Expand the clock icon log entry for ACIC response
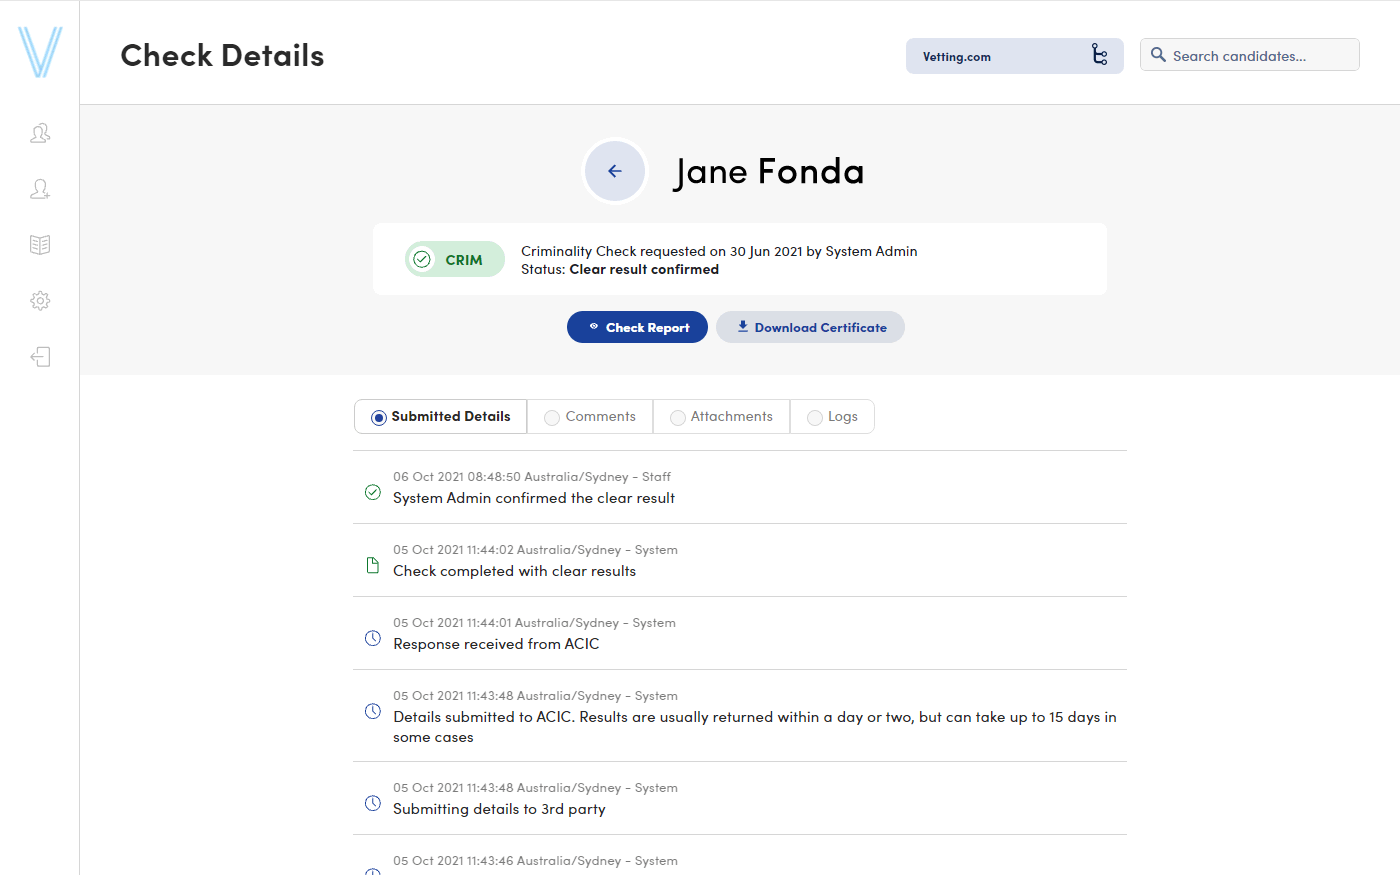1400x875 pixels. [x=372, y=638]
